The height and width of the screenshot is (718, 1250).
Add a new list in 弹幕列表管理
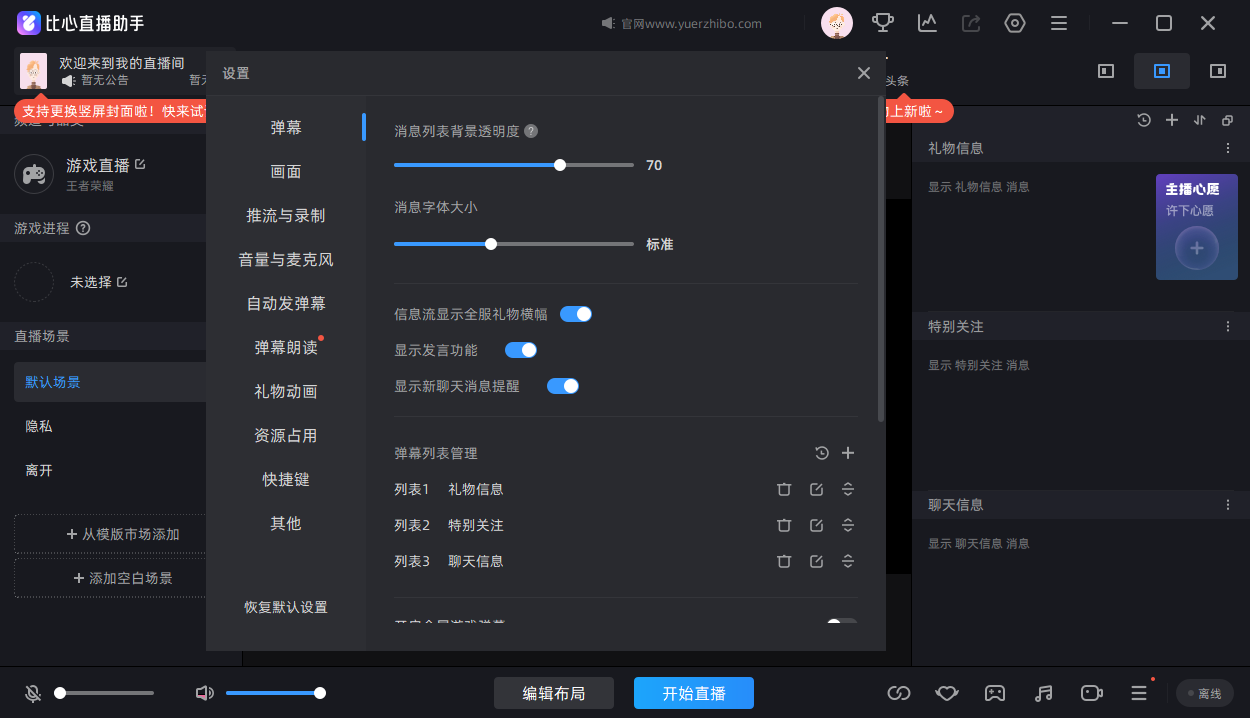click(848, 453)
